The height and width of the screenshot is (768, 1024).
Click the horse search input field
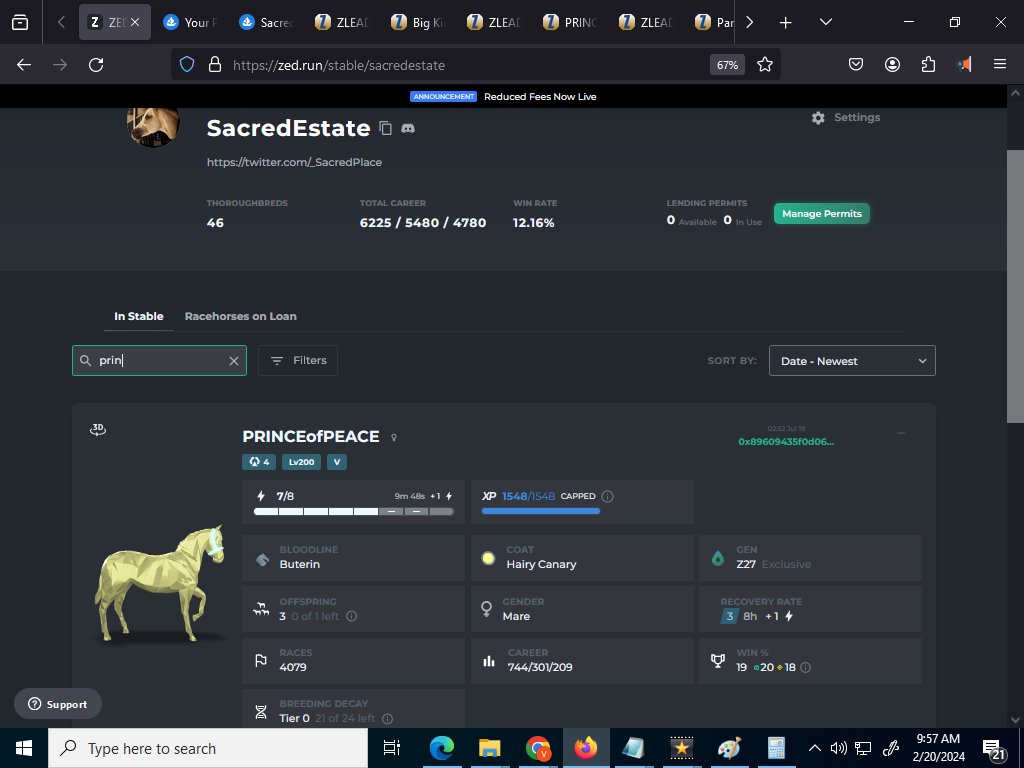coord(159,360)
